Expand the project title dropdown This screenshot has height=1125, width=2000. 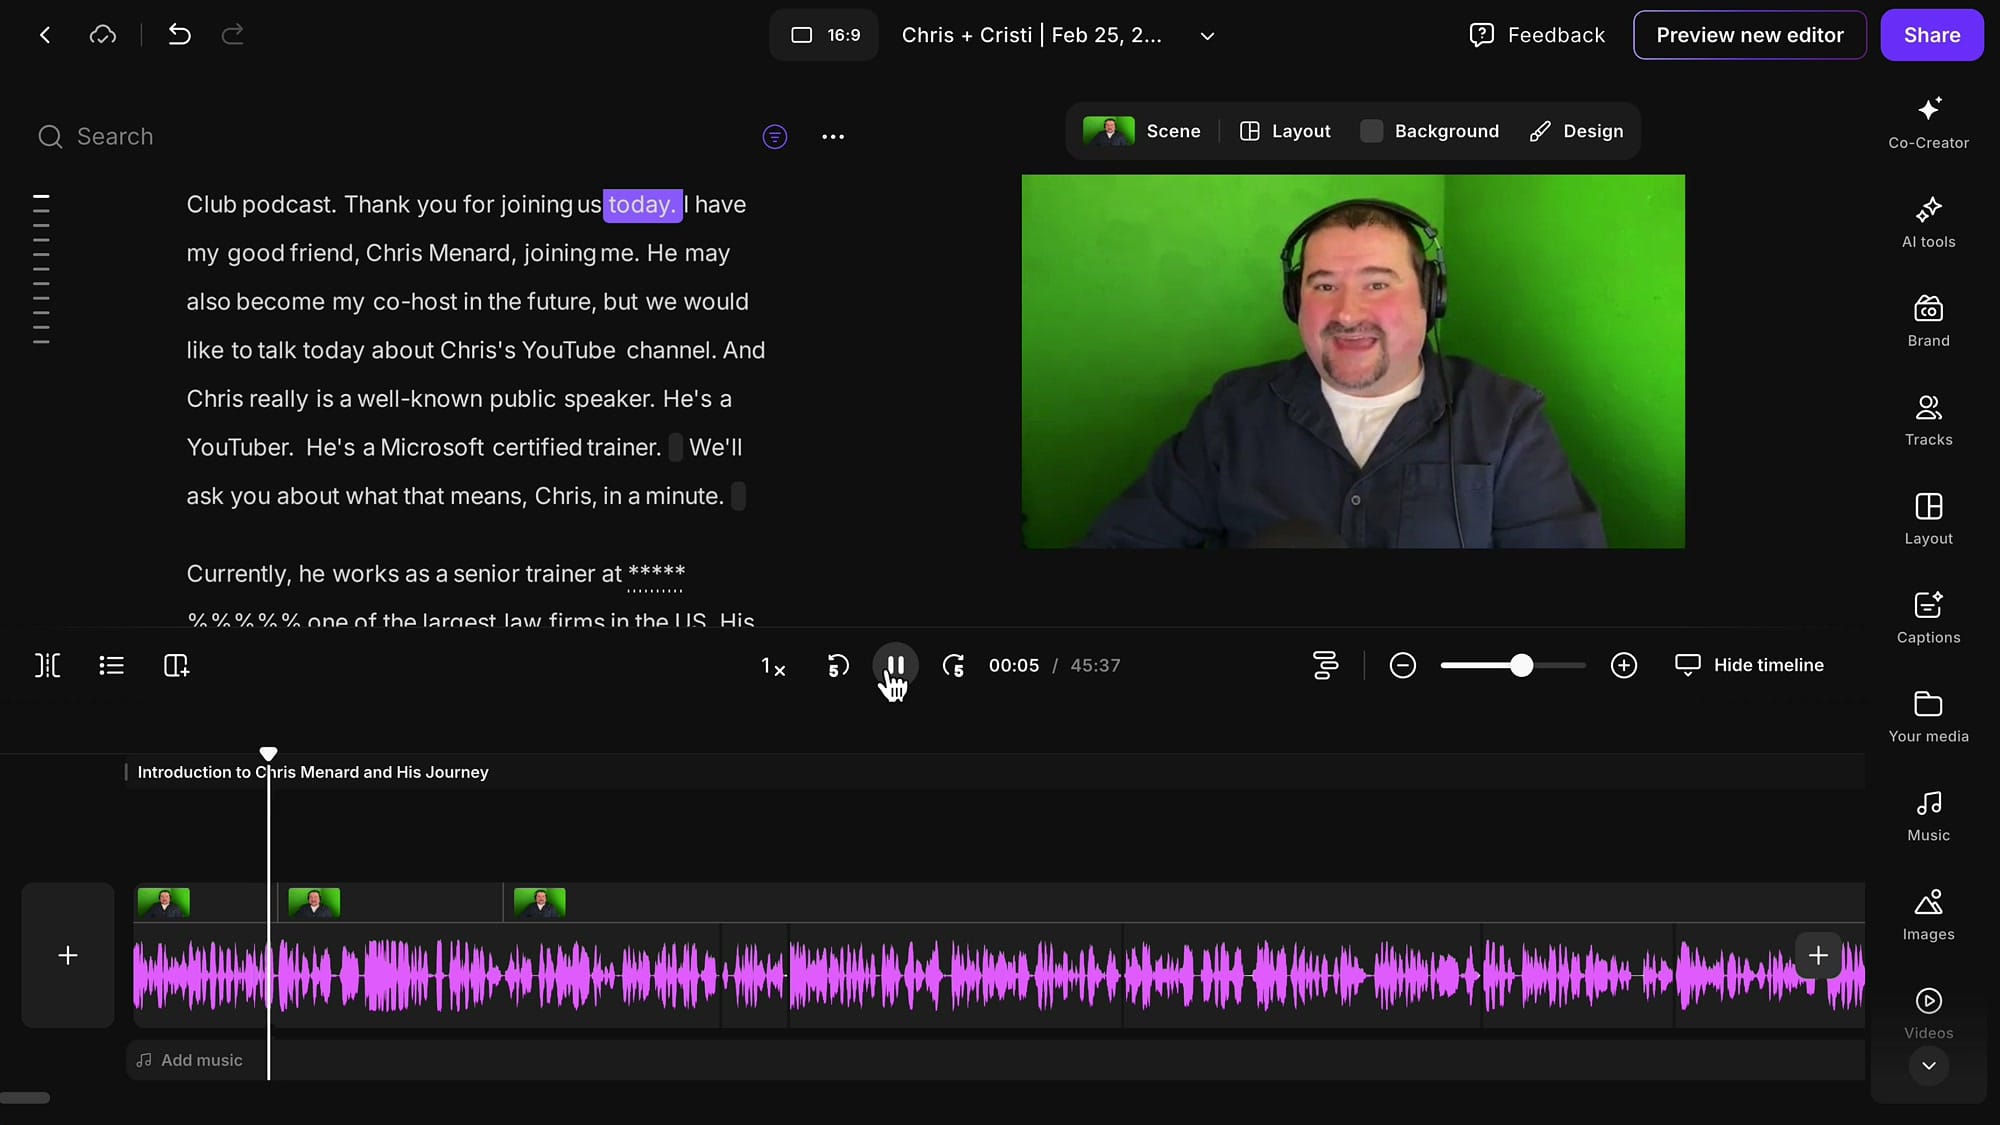coord(1206,35)
